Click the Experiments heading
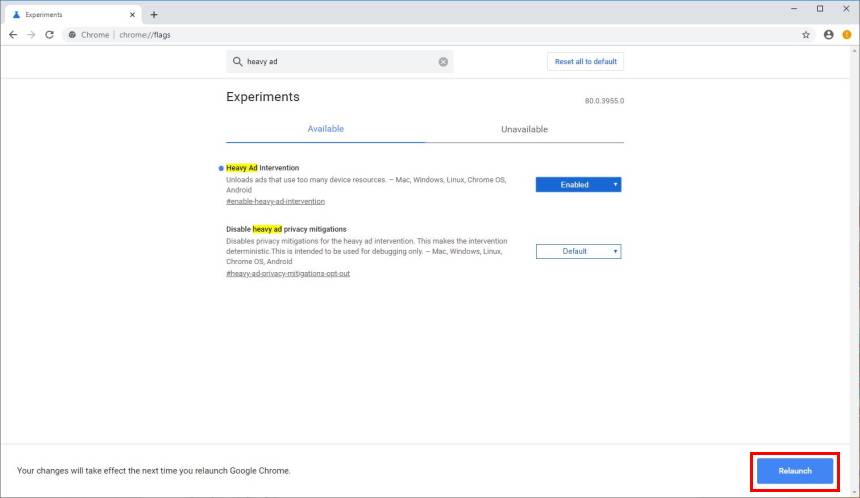Screen dimensions: 860x498 [263, 97]
